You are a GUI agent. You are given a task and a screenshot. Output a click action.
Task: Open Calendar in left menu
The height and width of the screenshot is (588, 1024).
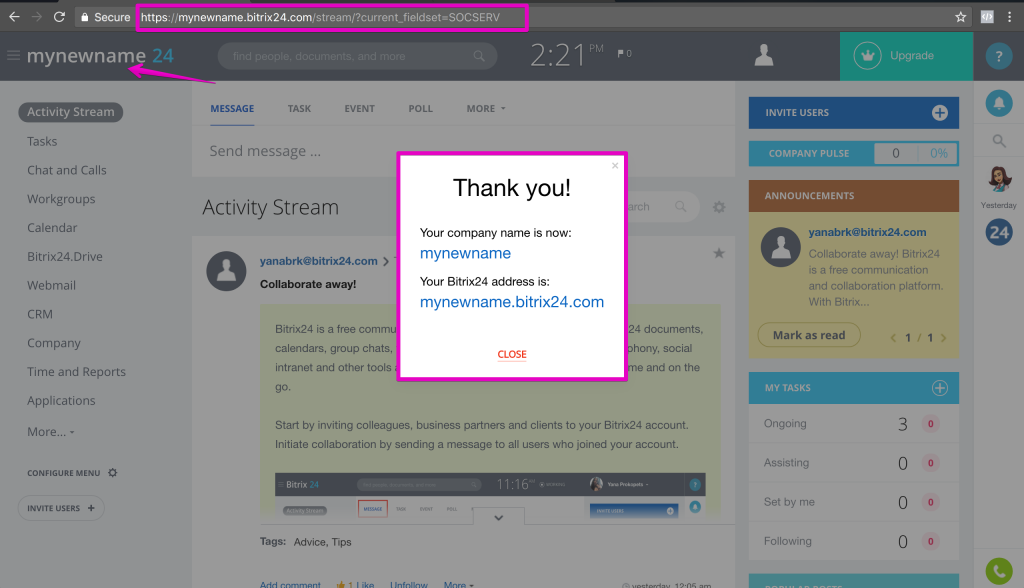coord(52,227)
